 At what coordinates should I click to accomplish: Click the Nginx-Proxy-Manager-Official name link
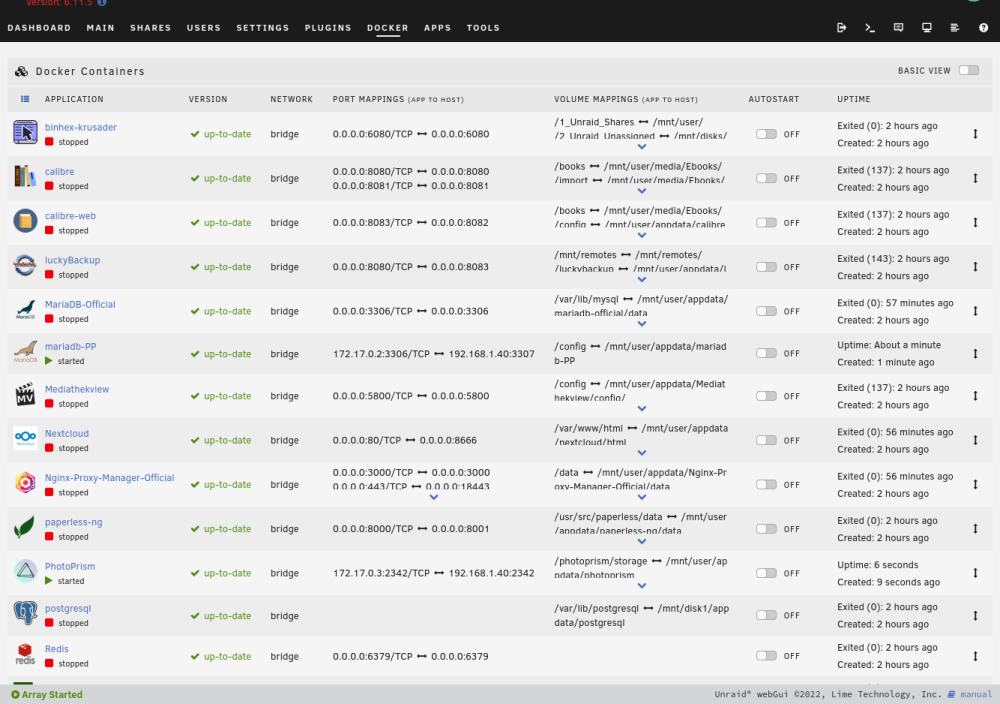click(x=110, y=478)
